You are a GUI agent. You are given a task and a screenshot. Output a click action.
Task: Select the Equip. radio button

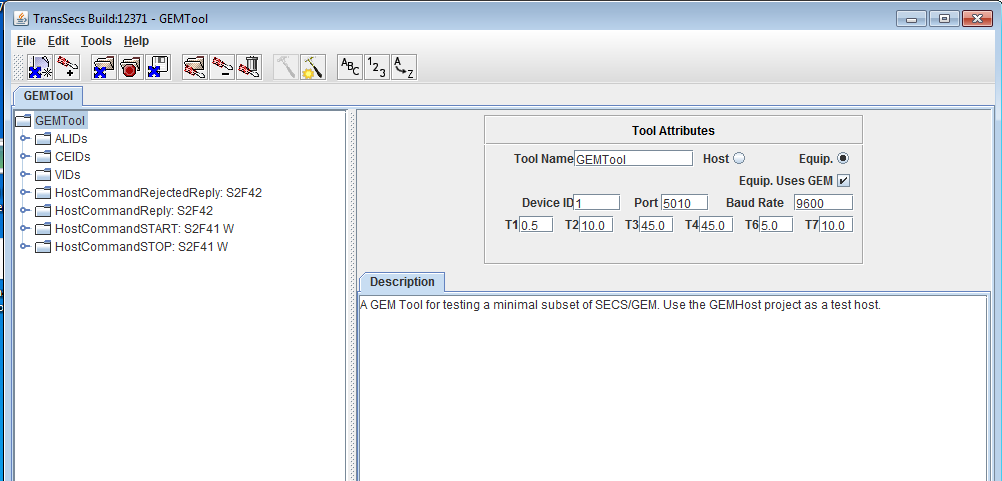click(843, 158)
